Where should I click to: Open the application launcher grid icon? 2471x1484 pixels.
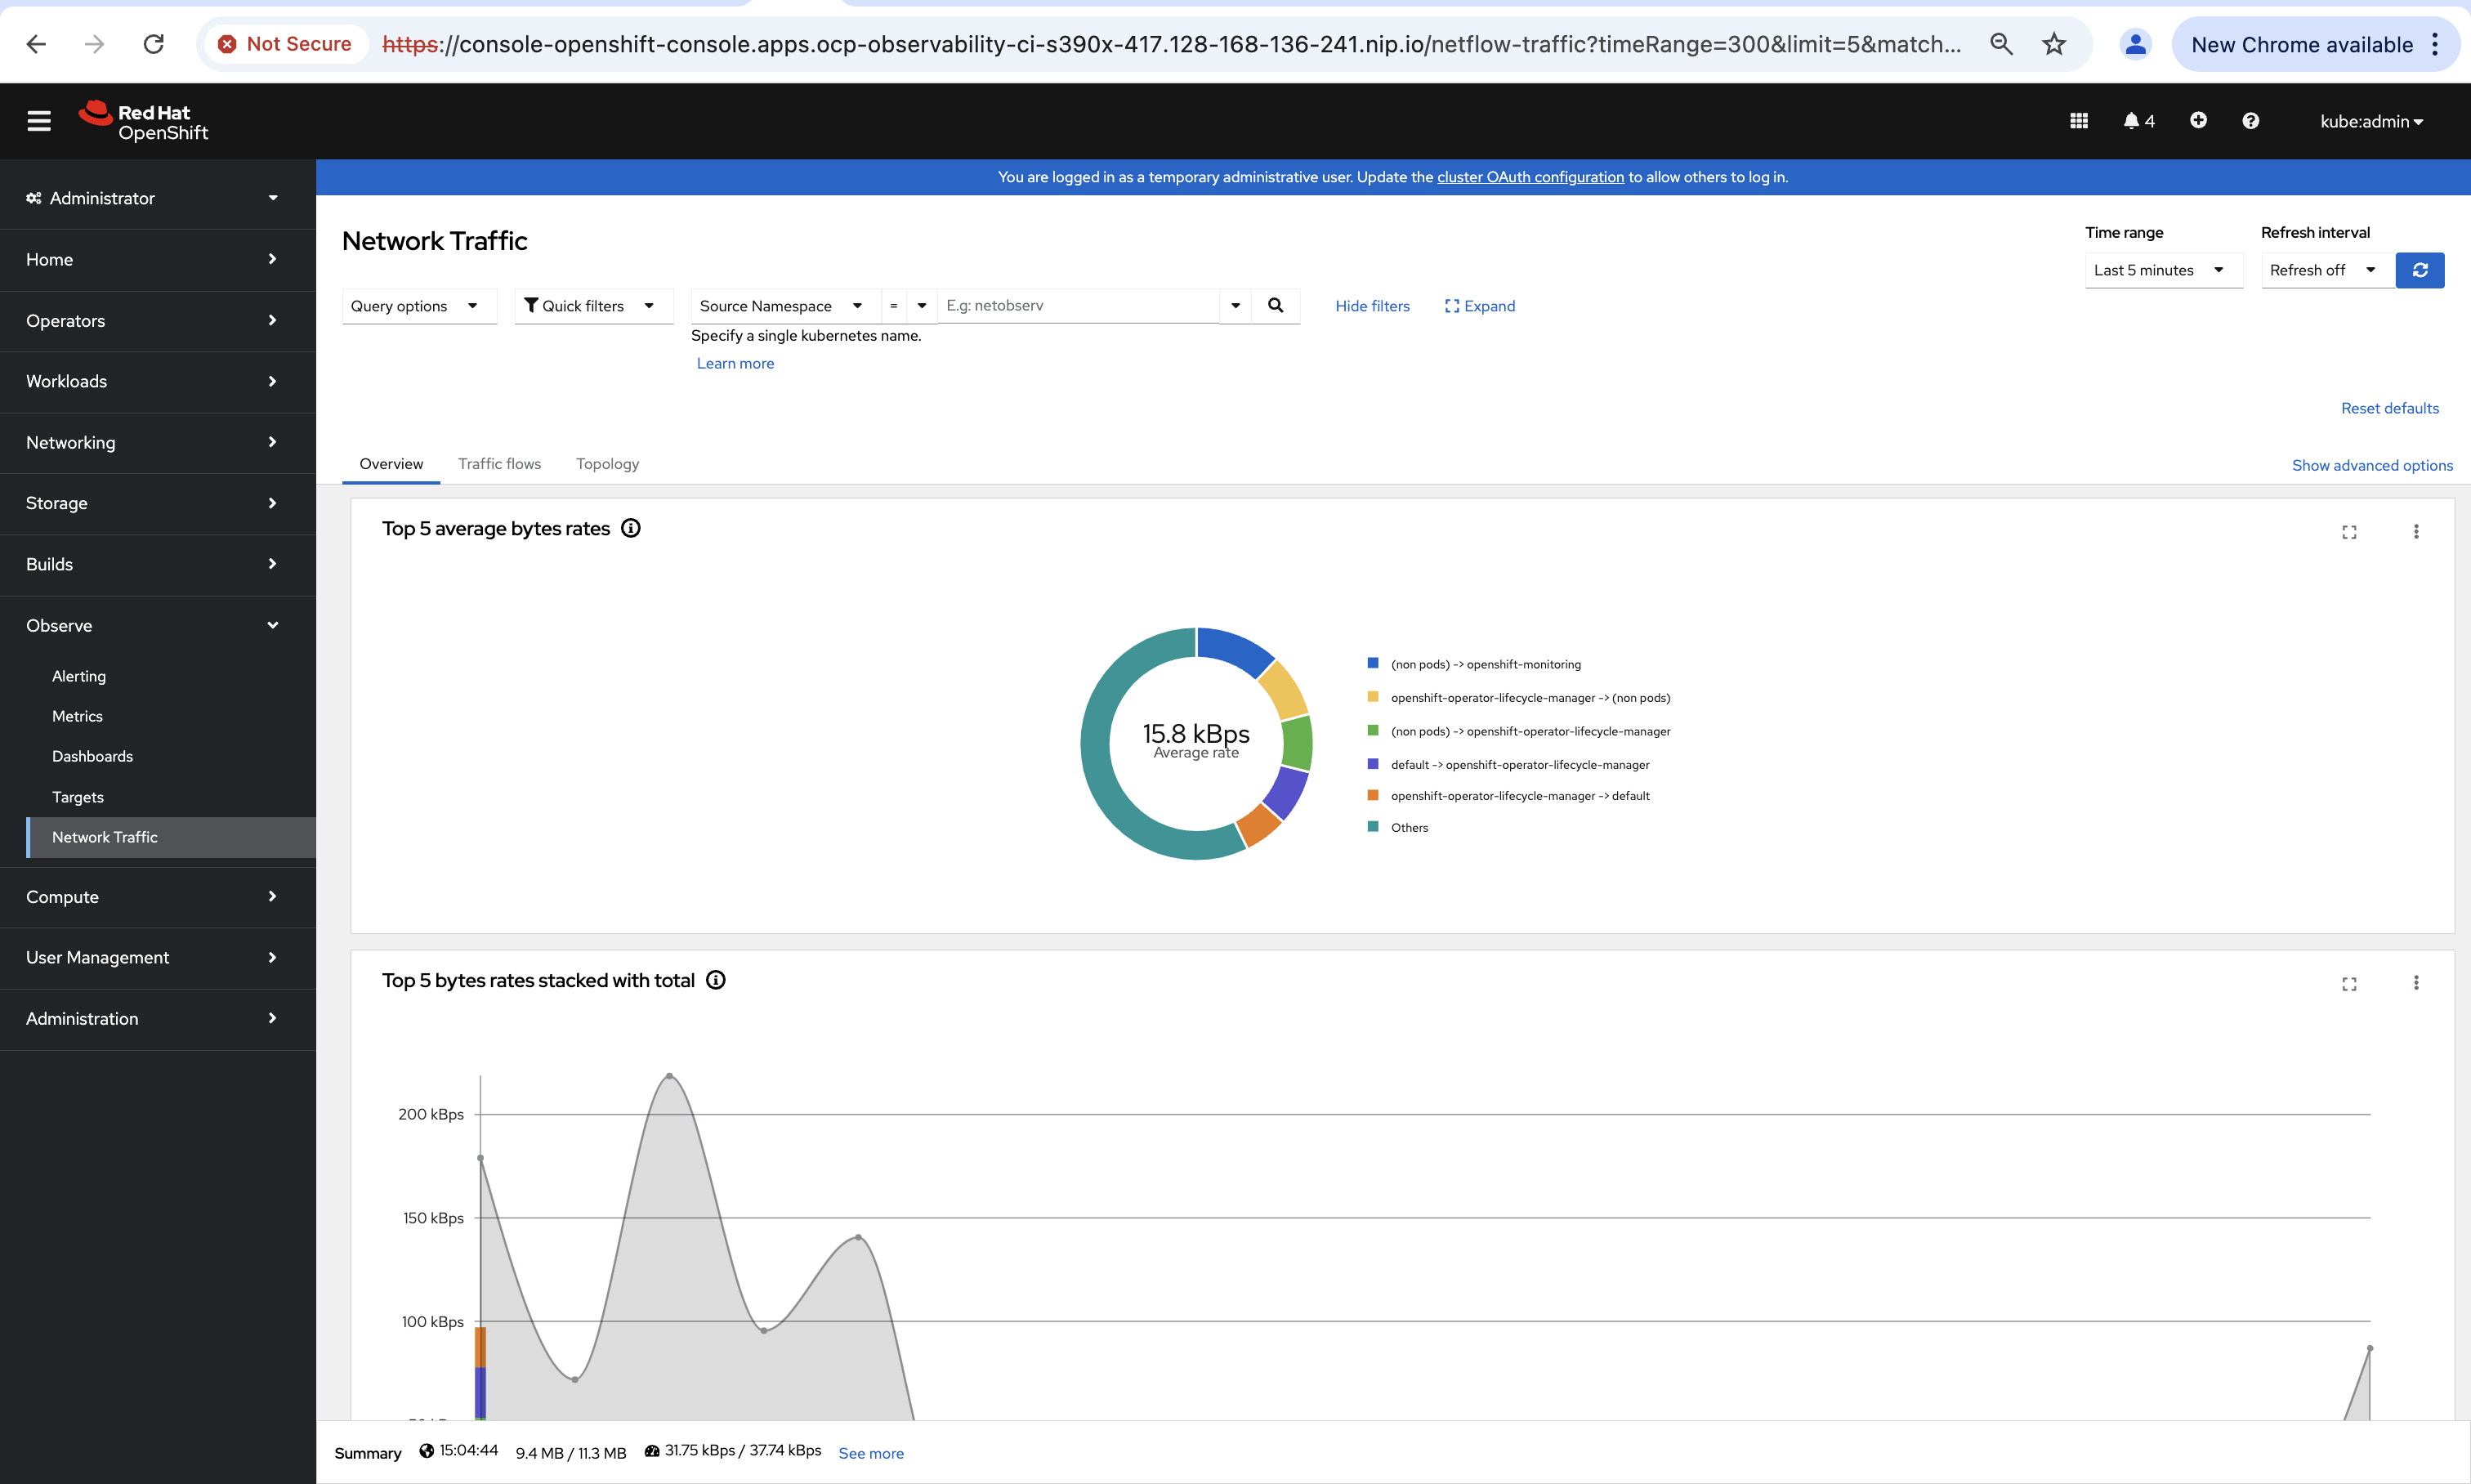2079,121
